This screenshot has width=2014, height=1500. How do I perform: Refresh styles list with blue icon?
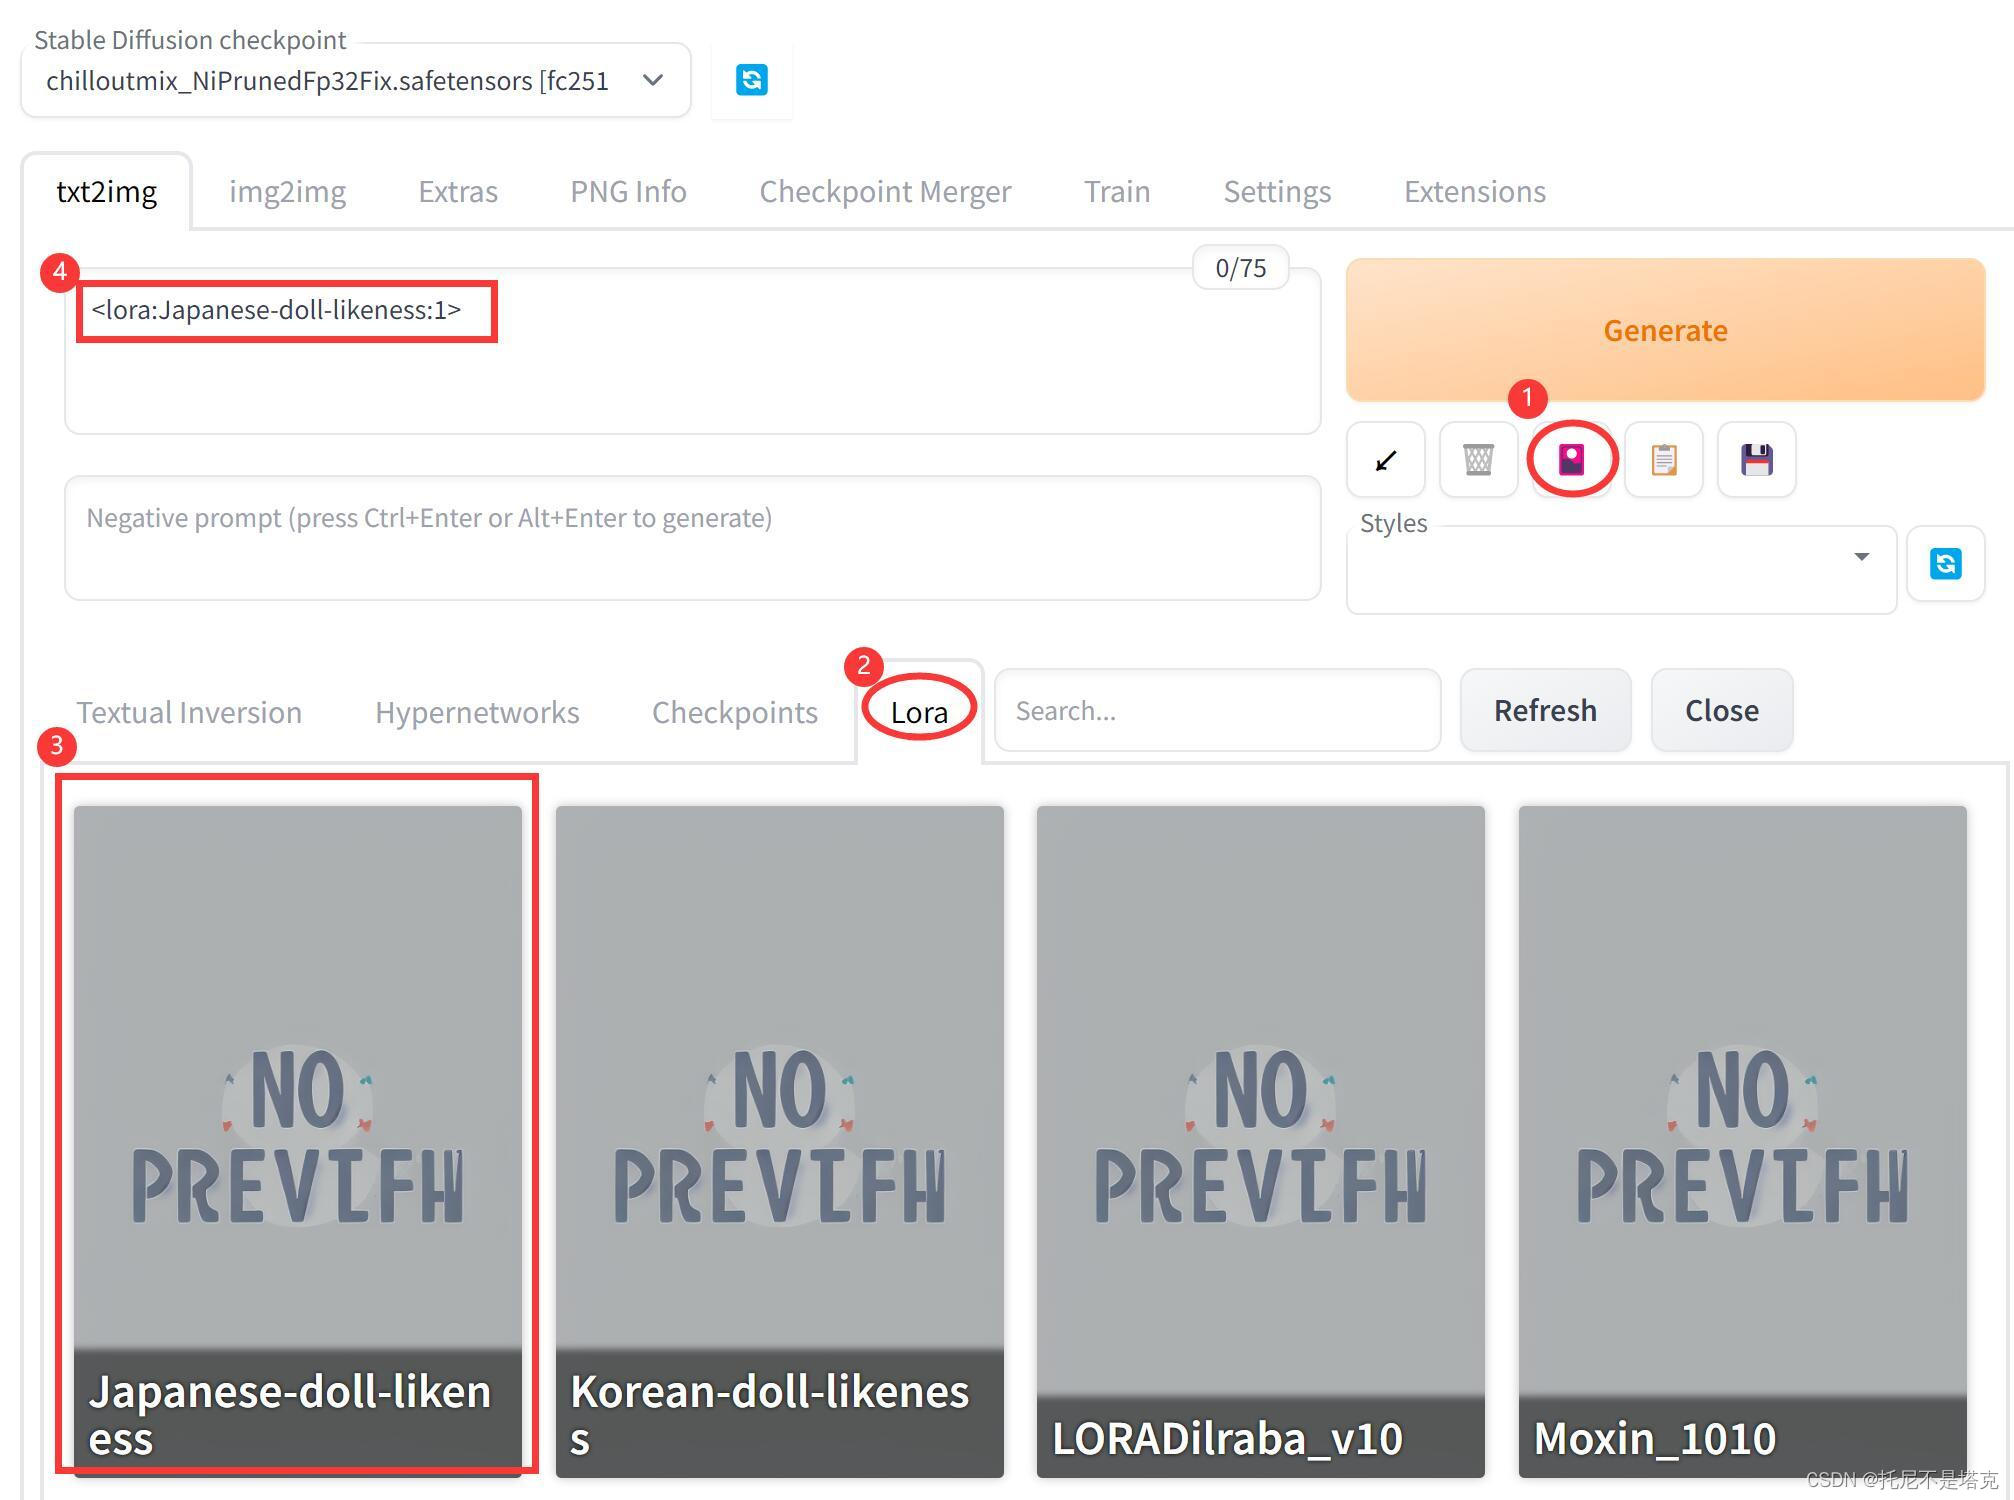(1945, 564)
